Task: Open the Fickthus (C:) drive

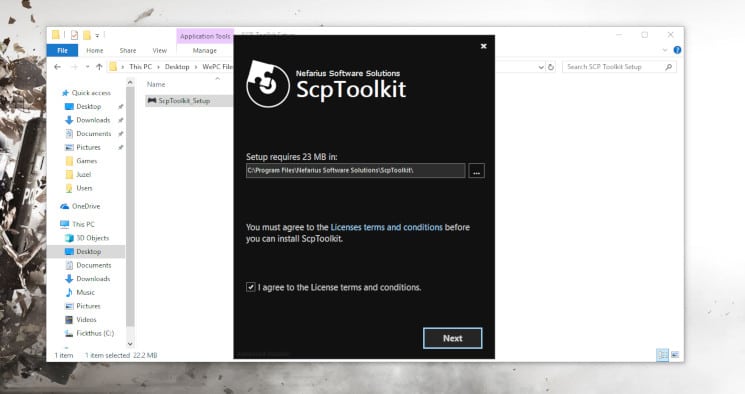Action: tap(95, 333)
